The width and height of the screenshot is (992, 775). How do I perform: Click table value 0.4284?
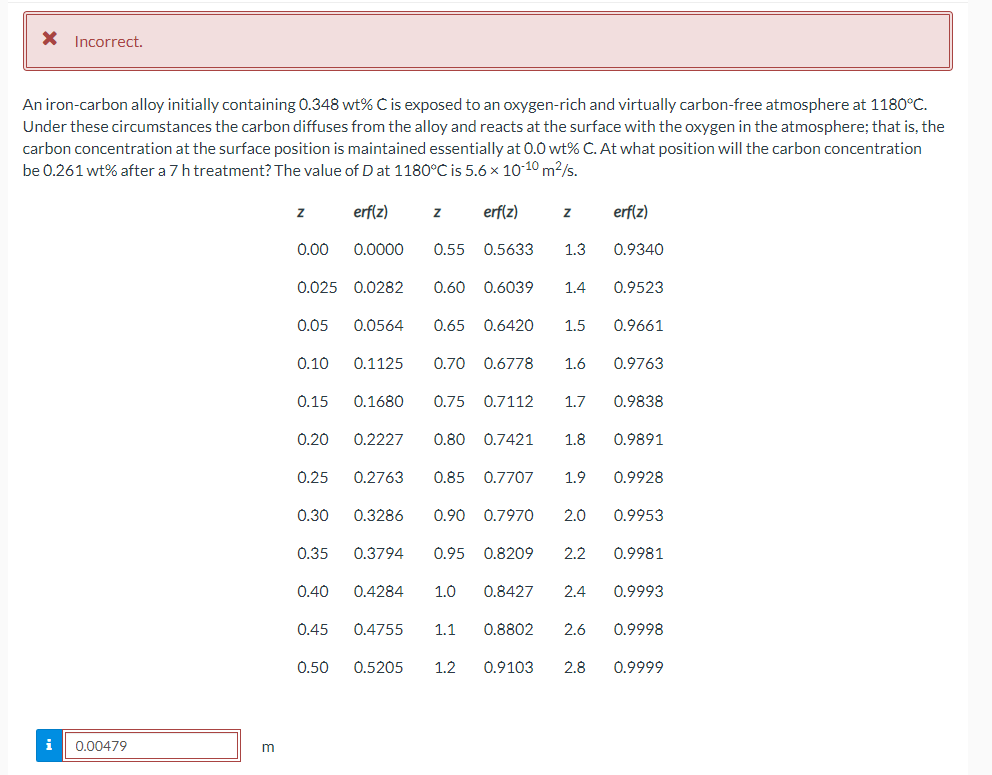(x=378, y=591)
